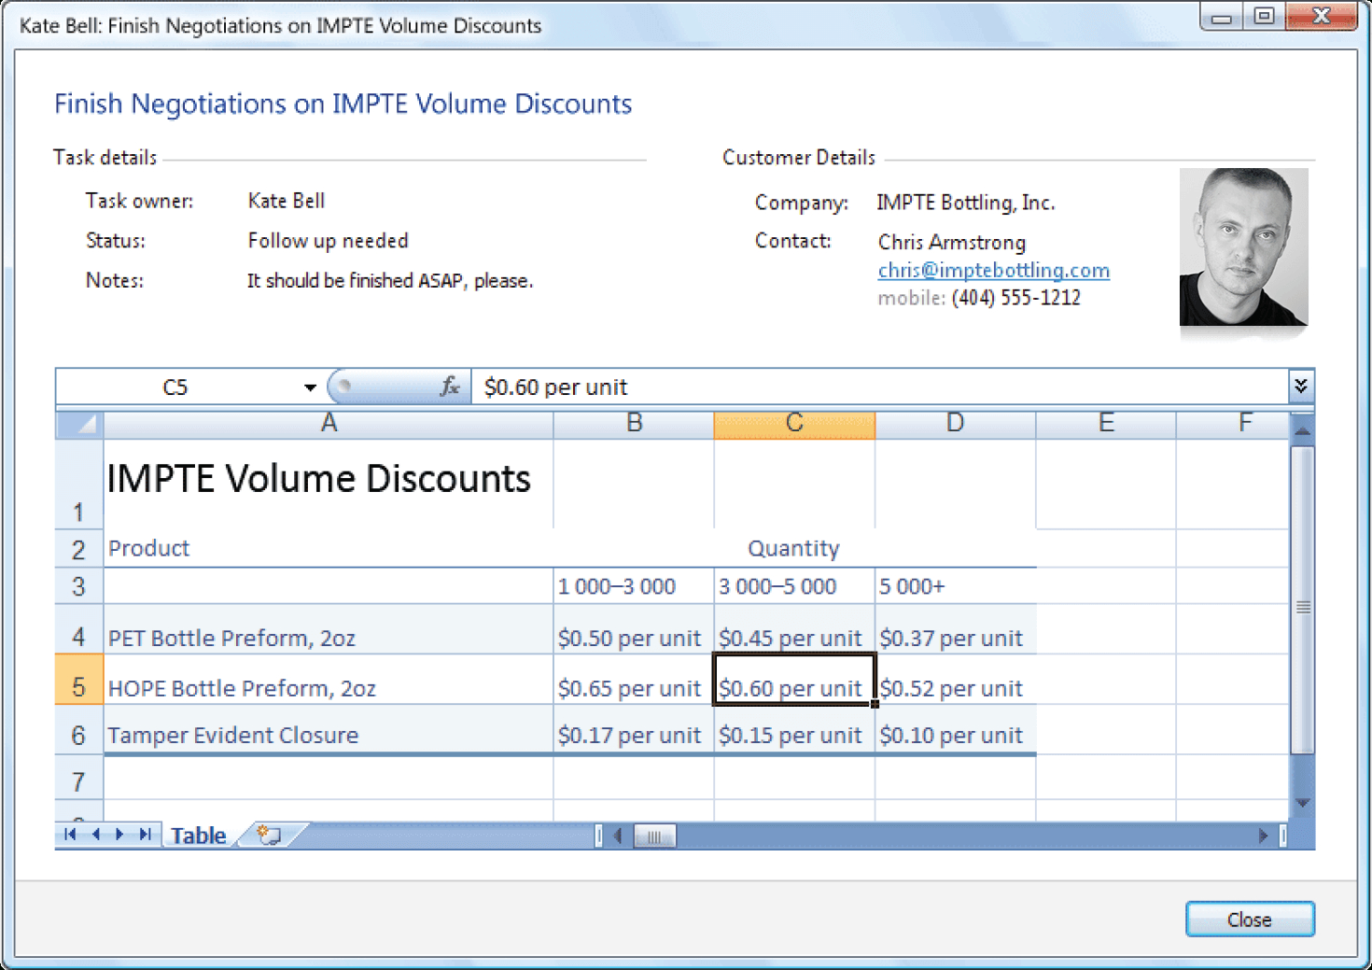Open the Name Box dropdown arrow
The height and width of the screenshot is (970, 1372).
click(x=310, y=387)
